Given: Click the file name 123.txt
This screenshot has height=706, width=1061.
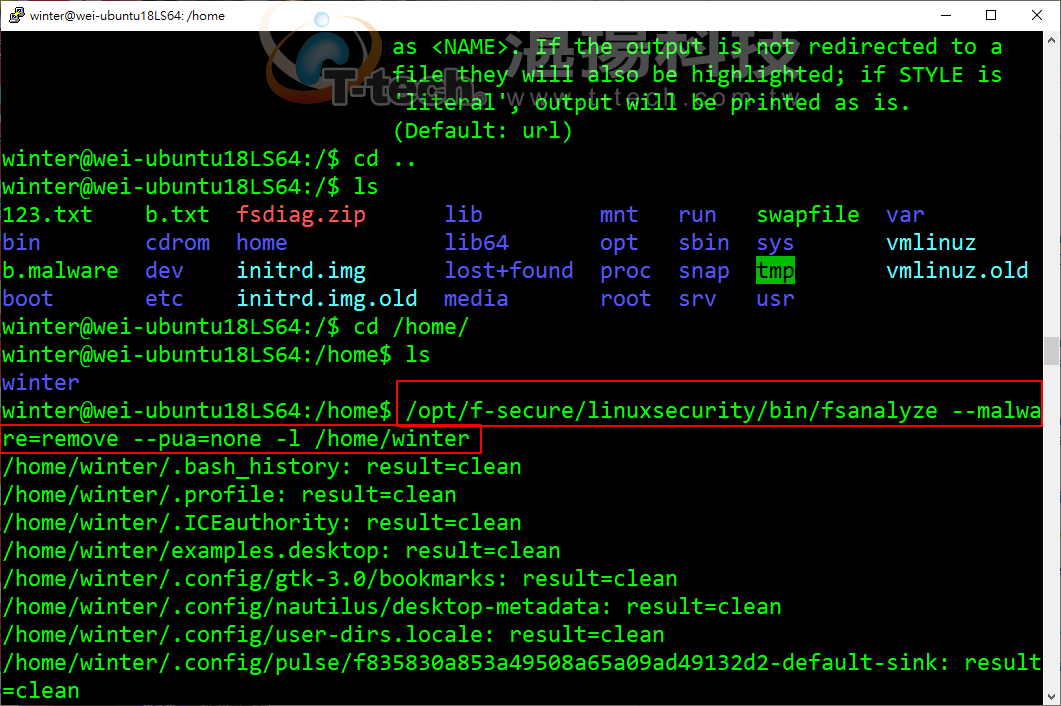Looking at the screenshot, I should [47, 215].
